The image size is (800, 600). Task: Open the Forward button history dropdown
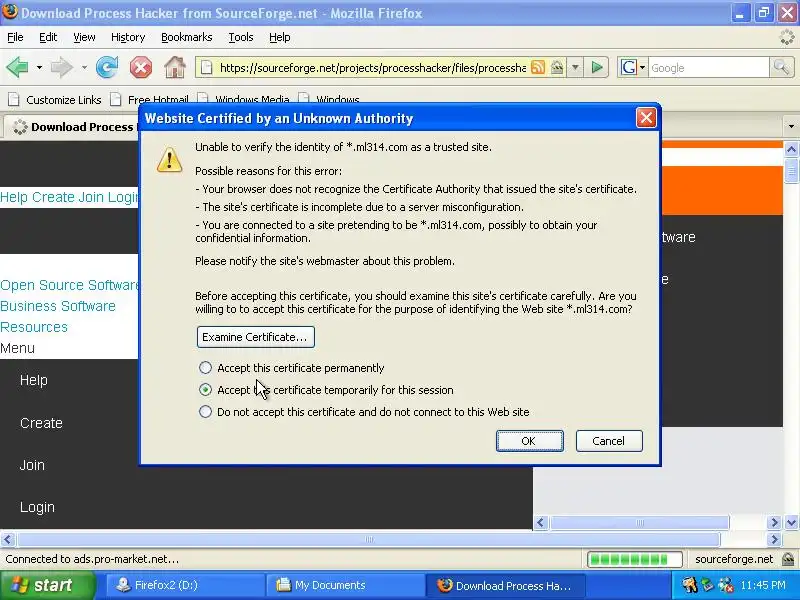(x=84, y=67)
